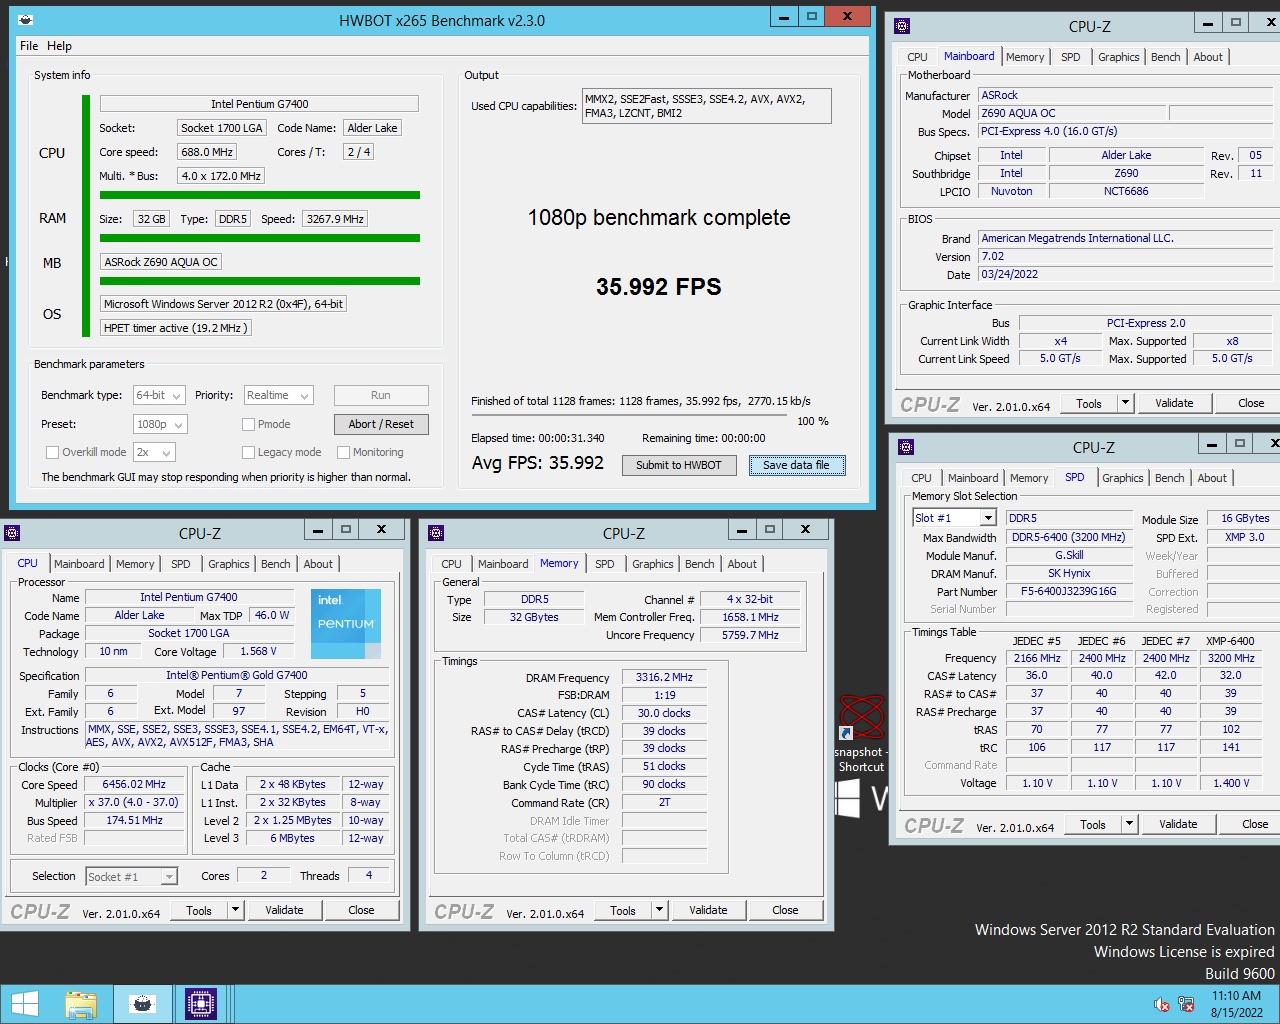Image resolution: width=1280 pixels, height=1024 pixels.
Task: Click Close in CPU-Z Memory window
Action: (785, 910)
